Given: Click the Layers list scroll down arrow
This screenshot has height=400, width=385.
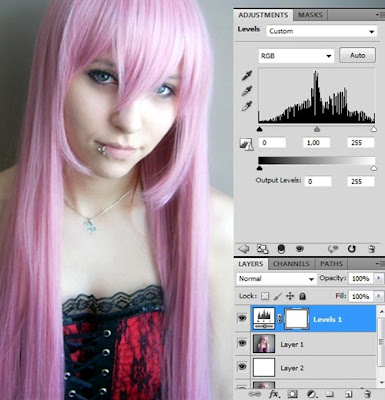Looking at the screenshot, I should (381, 382).
